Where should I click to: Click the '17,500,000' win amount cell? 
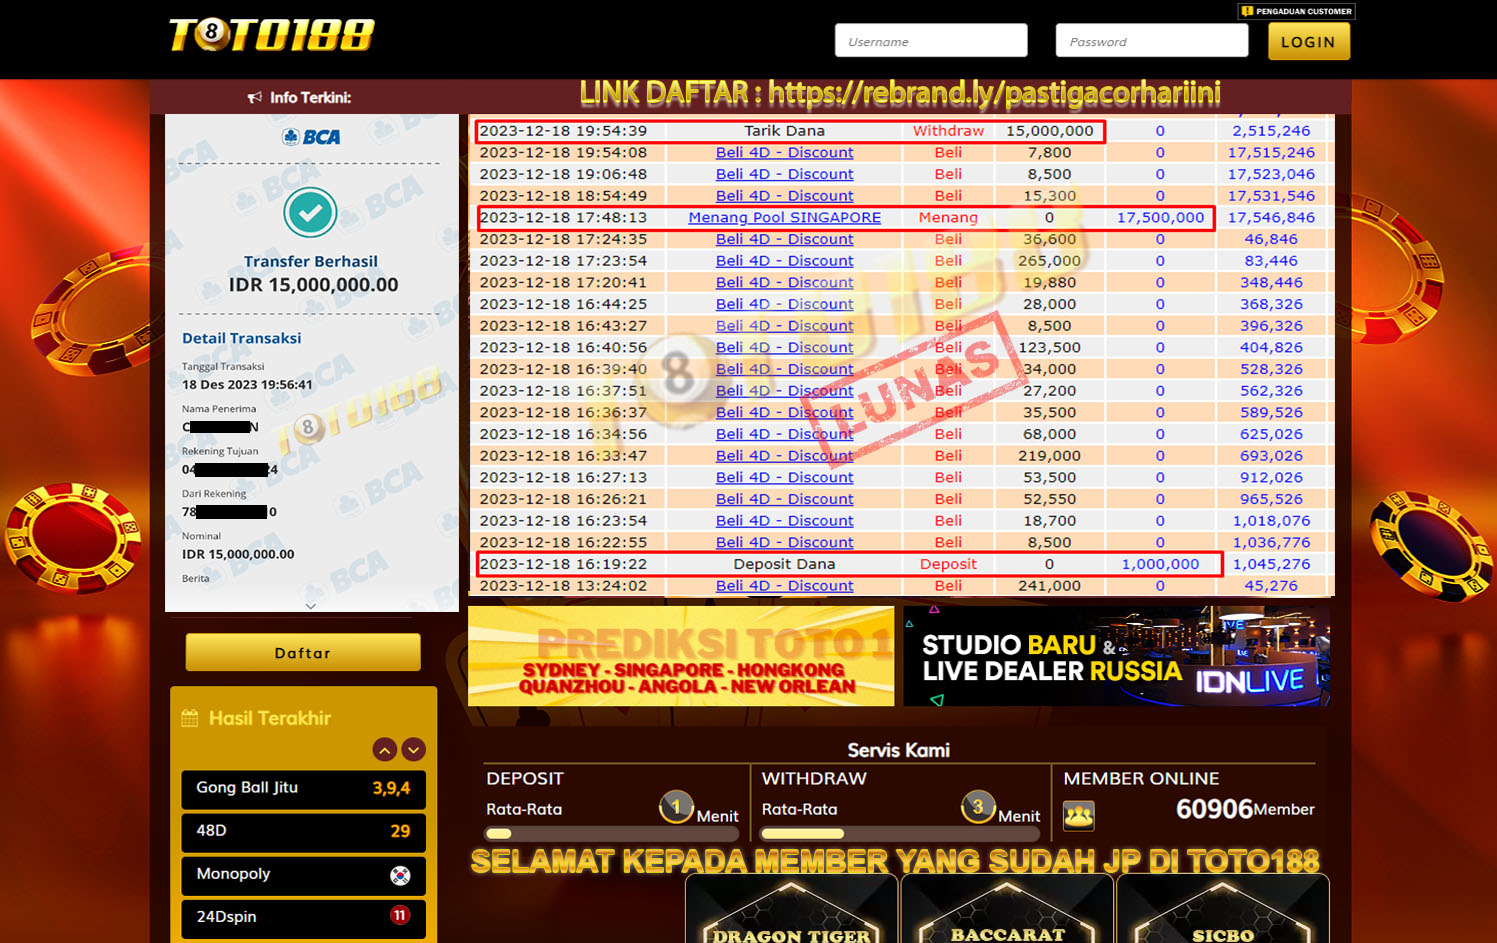[x=1160, y=217]
